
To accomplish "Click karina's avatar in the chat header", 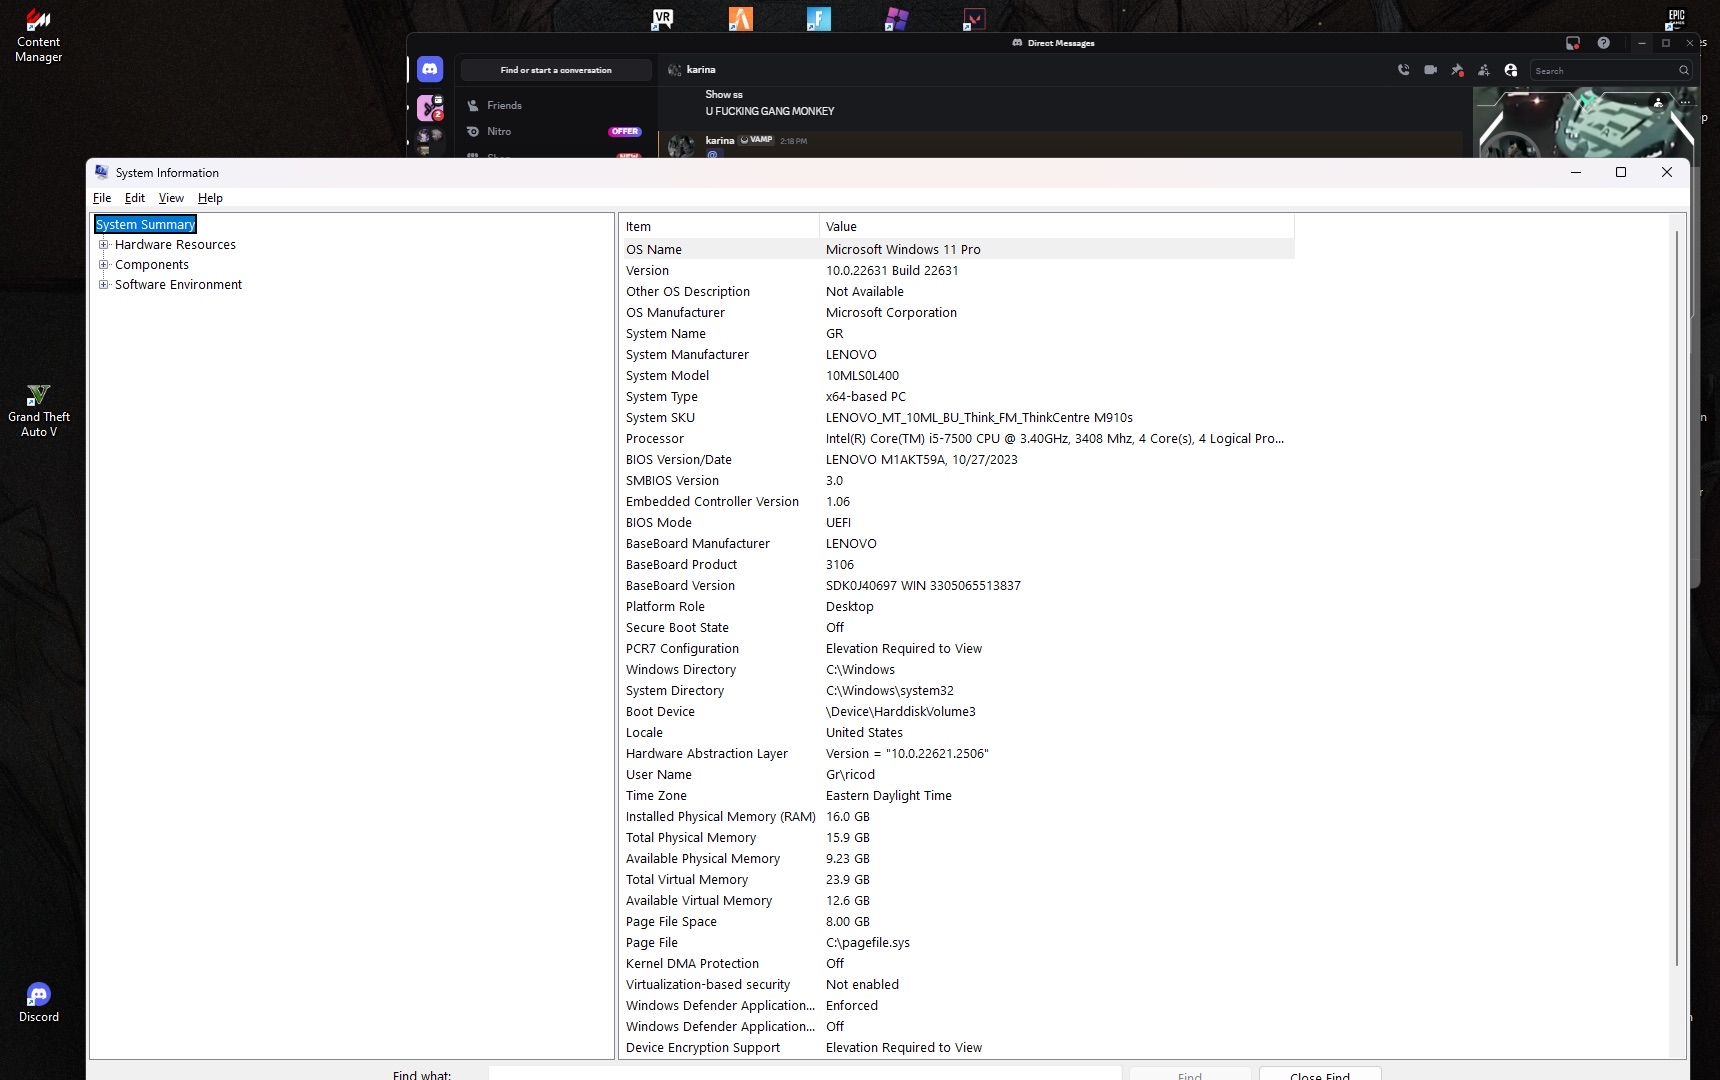I will 675,70.
